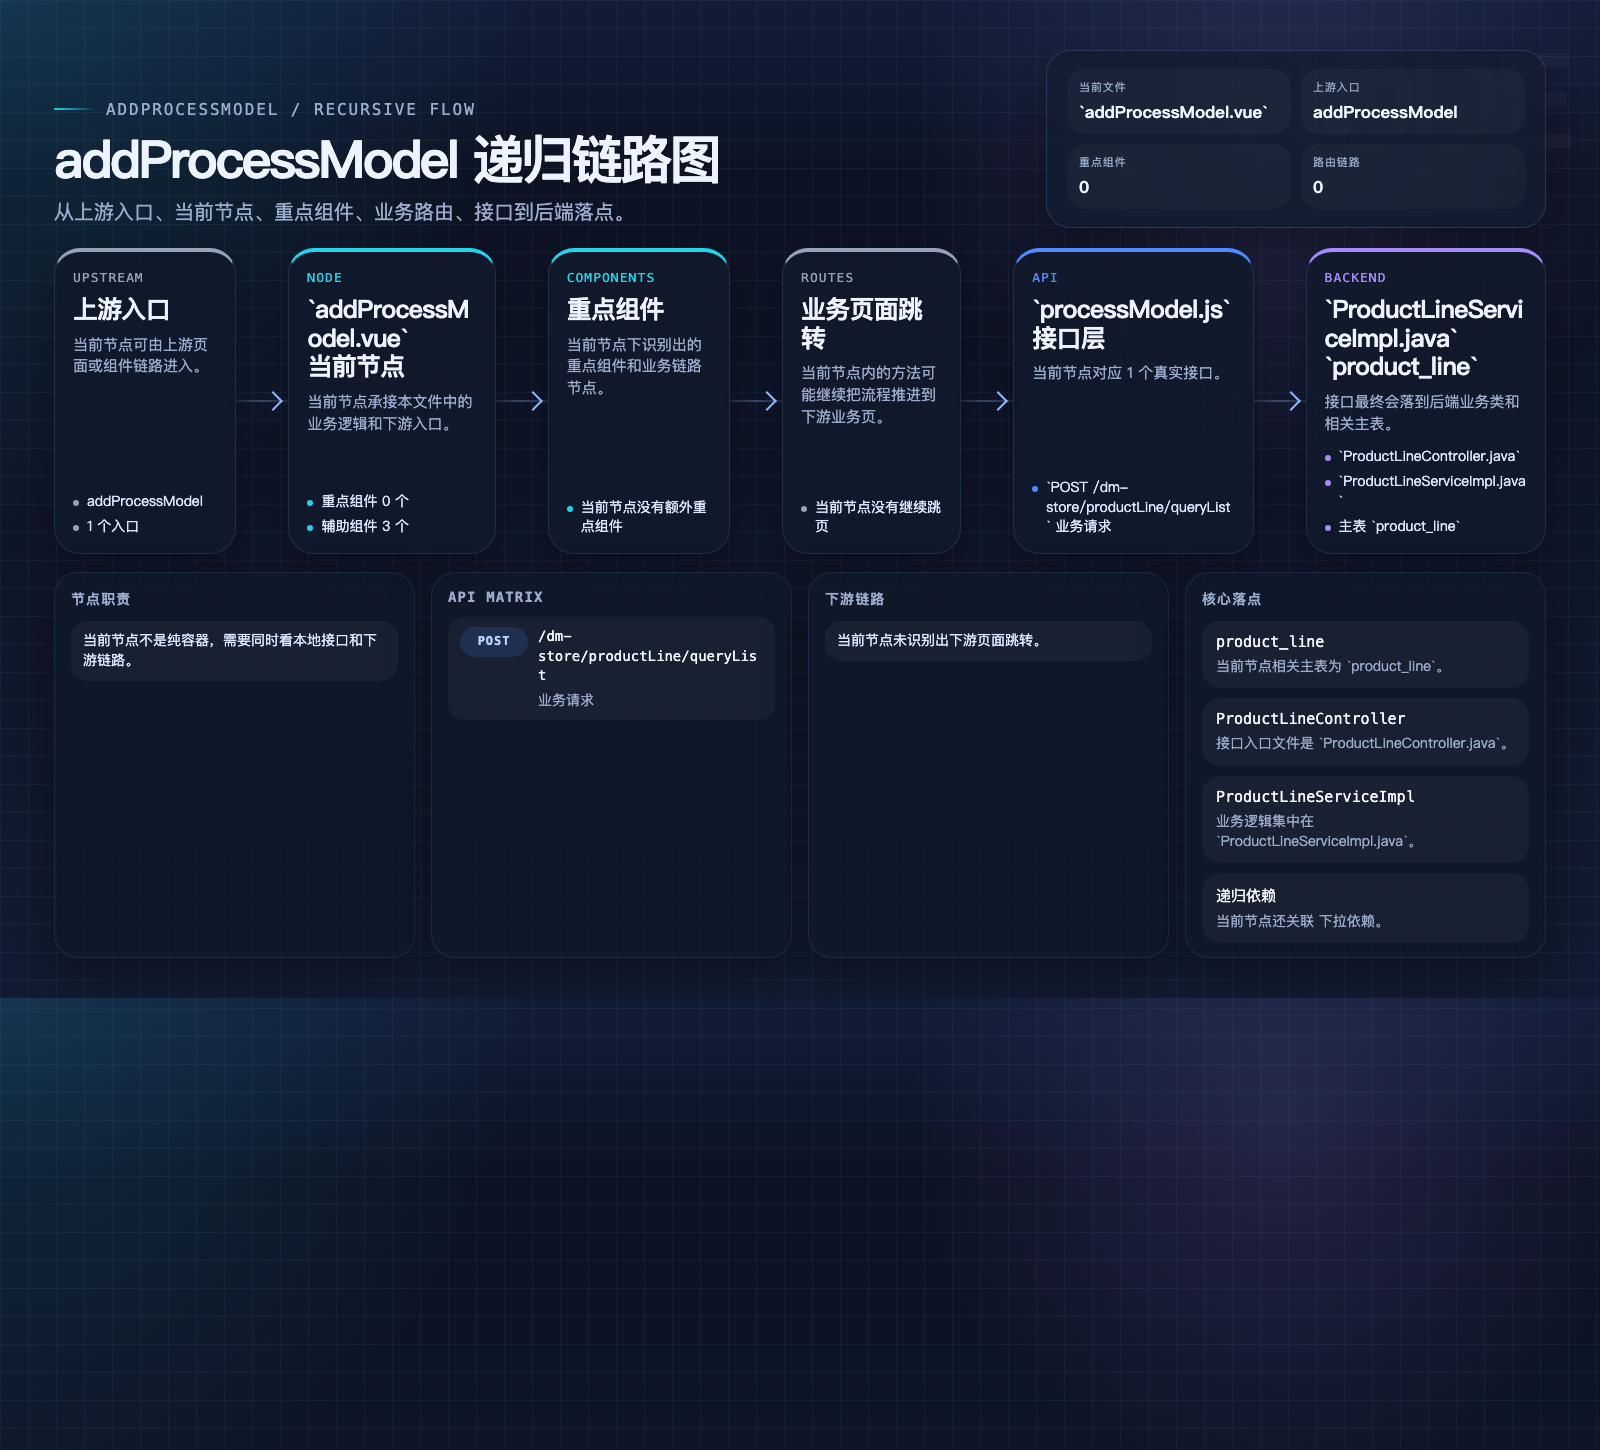Click the 核心落点 panel title
Image resolution: width=1600 pixels, height=1450 pixels.
point(1231,599)
